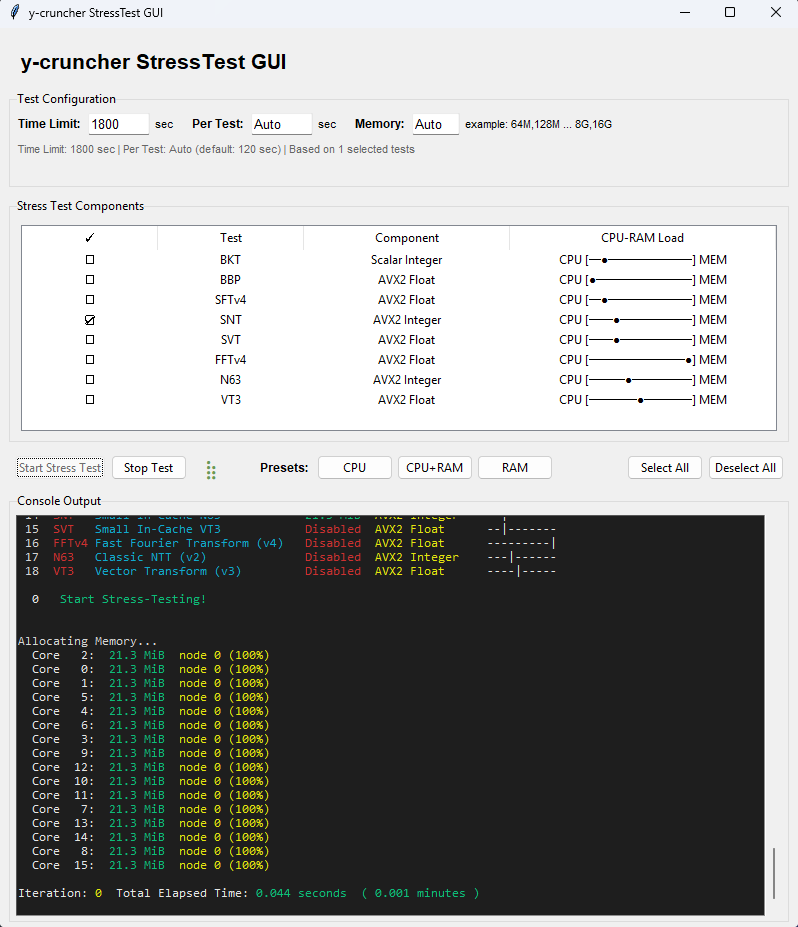
Task: Enable the BBP test checkbox
Action: coord(90,280)
